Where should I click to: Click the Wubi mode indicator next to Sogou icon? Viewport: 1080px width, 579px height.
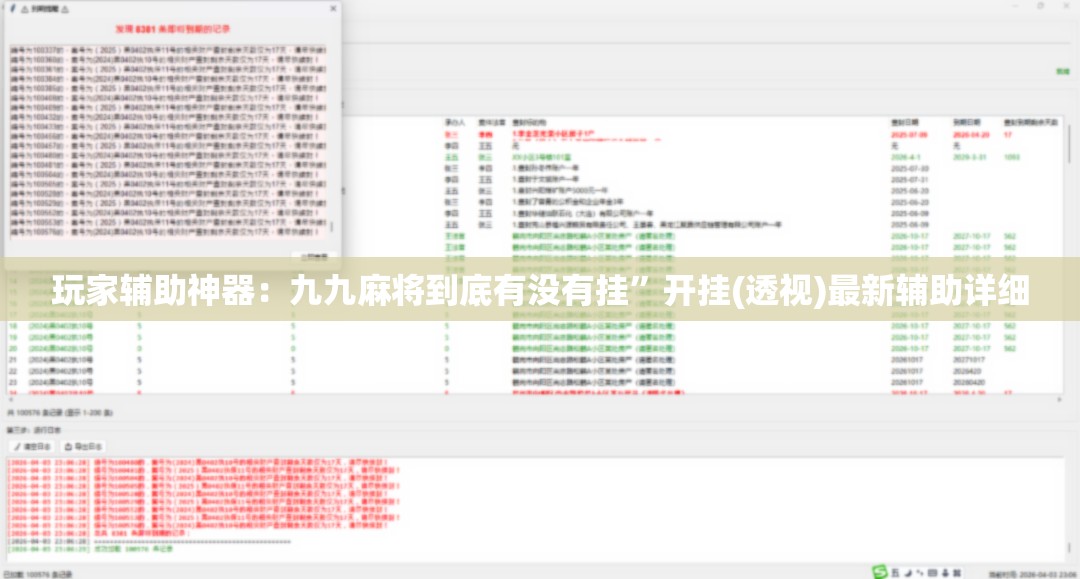pyautogui.click(x=895, y=573)
